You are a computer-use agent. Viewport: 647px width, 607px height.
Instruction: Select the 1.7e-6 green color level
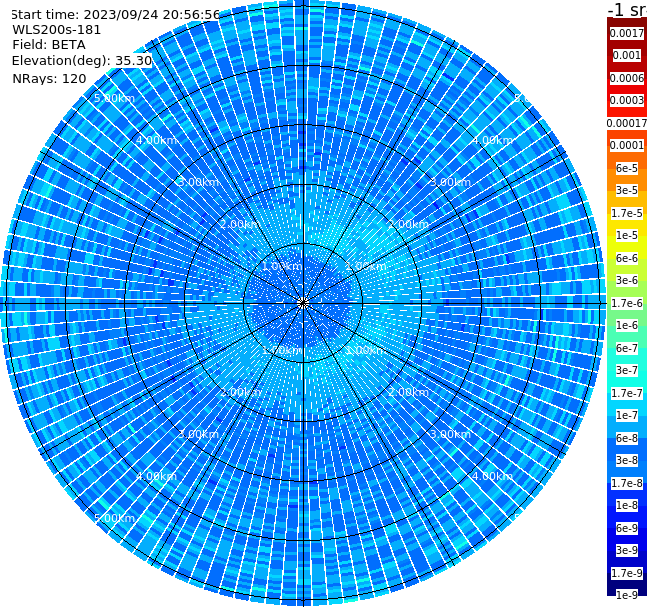point(627,303)
